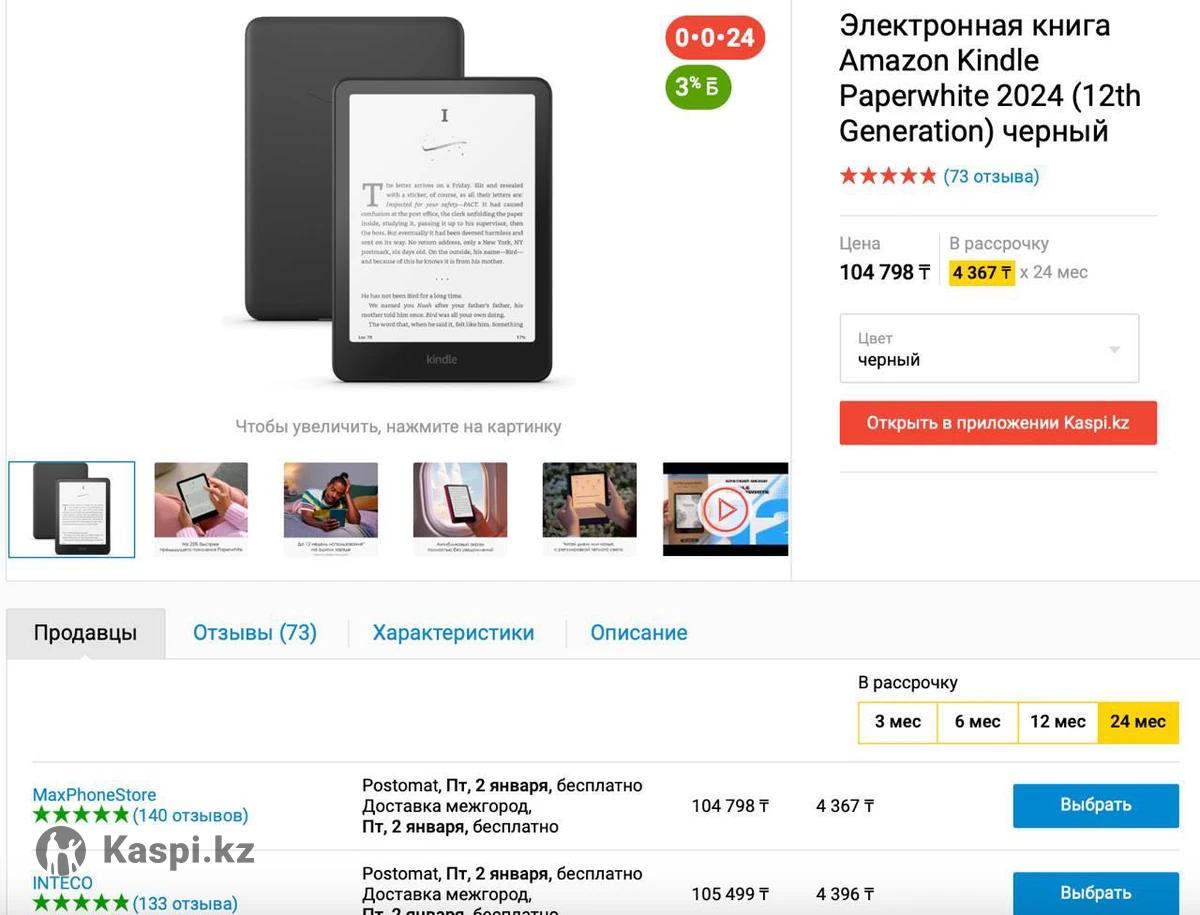Select the 6 мес installment option
Screen dimensions: 1200x915
pyautogui.click(x=977, y=722)
